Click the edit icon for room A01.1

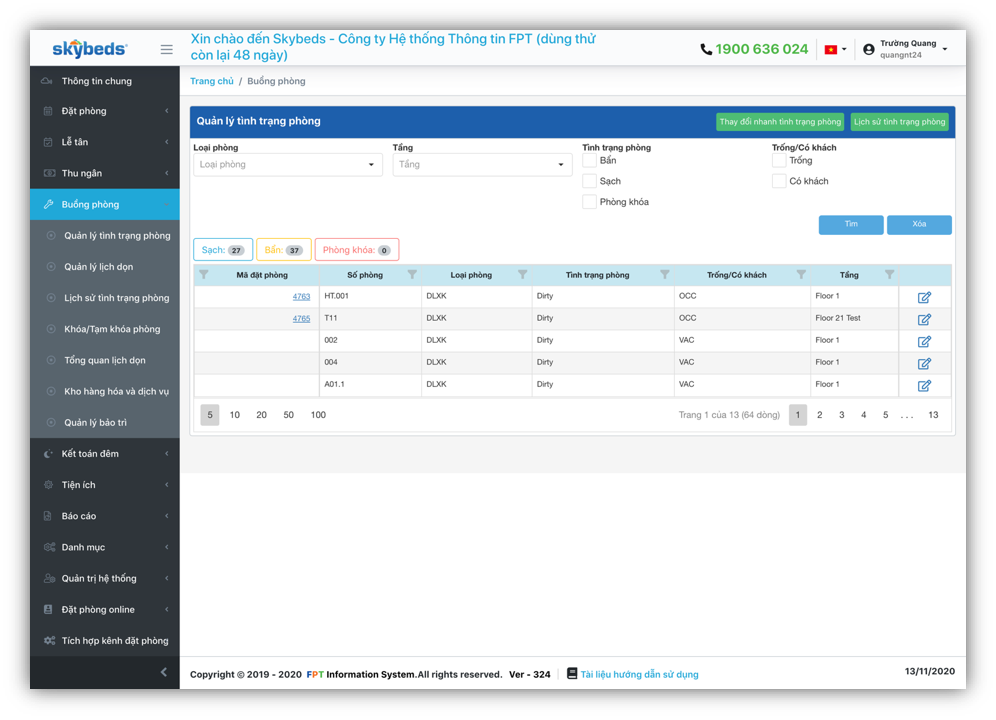click(924, 385)
